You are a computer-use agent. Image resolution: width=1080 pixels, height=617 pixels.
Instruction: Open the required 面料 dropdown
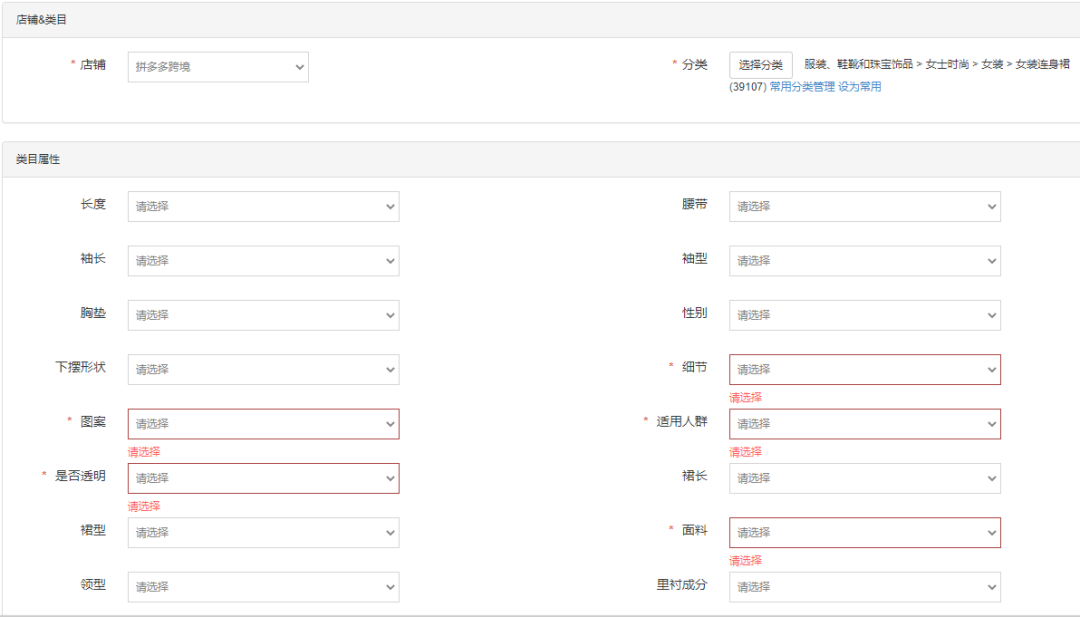point(864,532)
